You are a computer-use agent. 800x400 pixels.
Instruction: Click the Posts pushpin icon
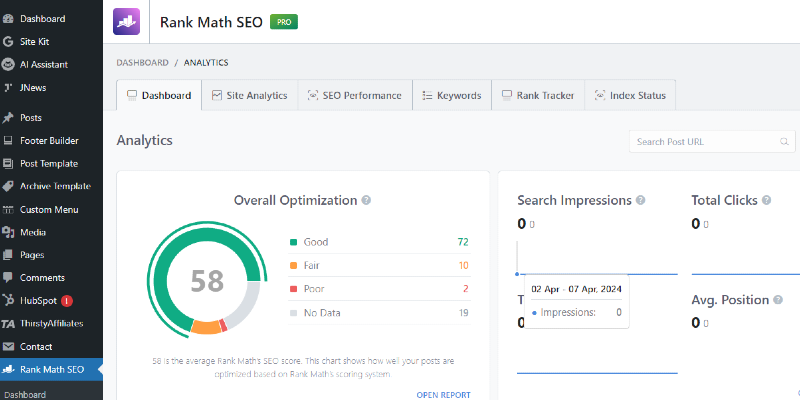coord(8,118)
